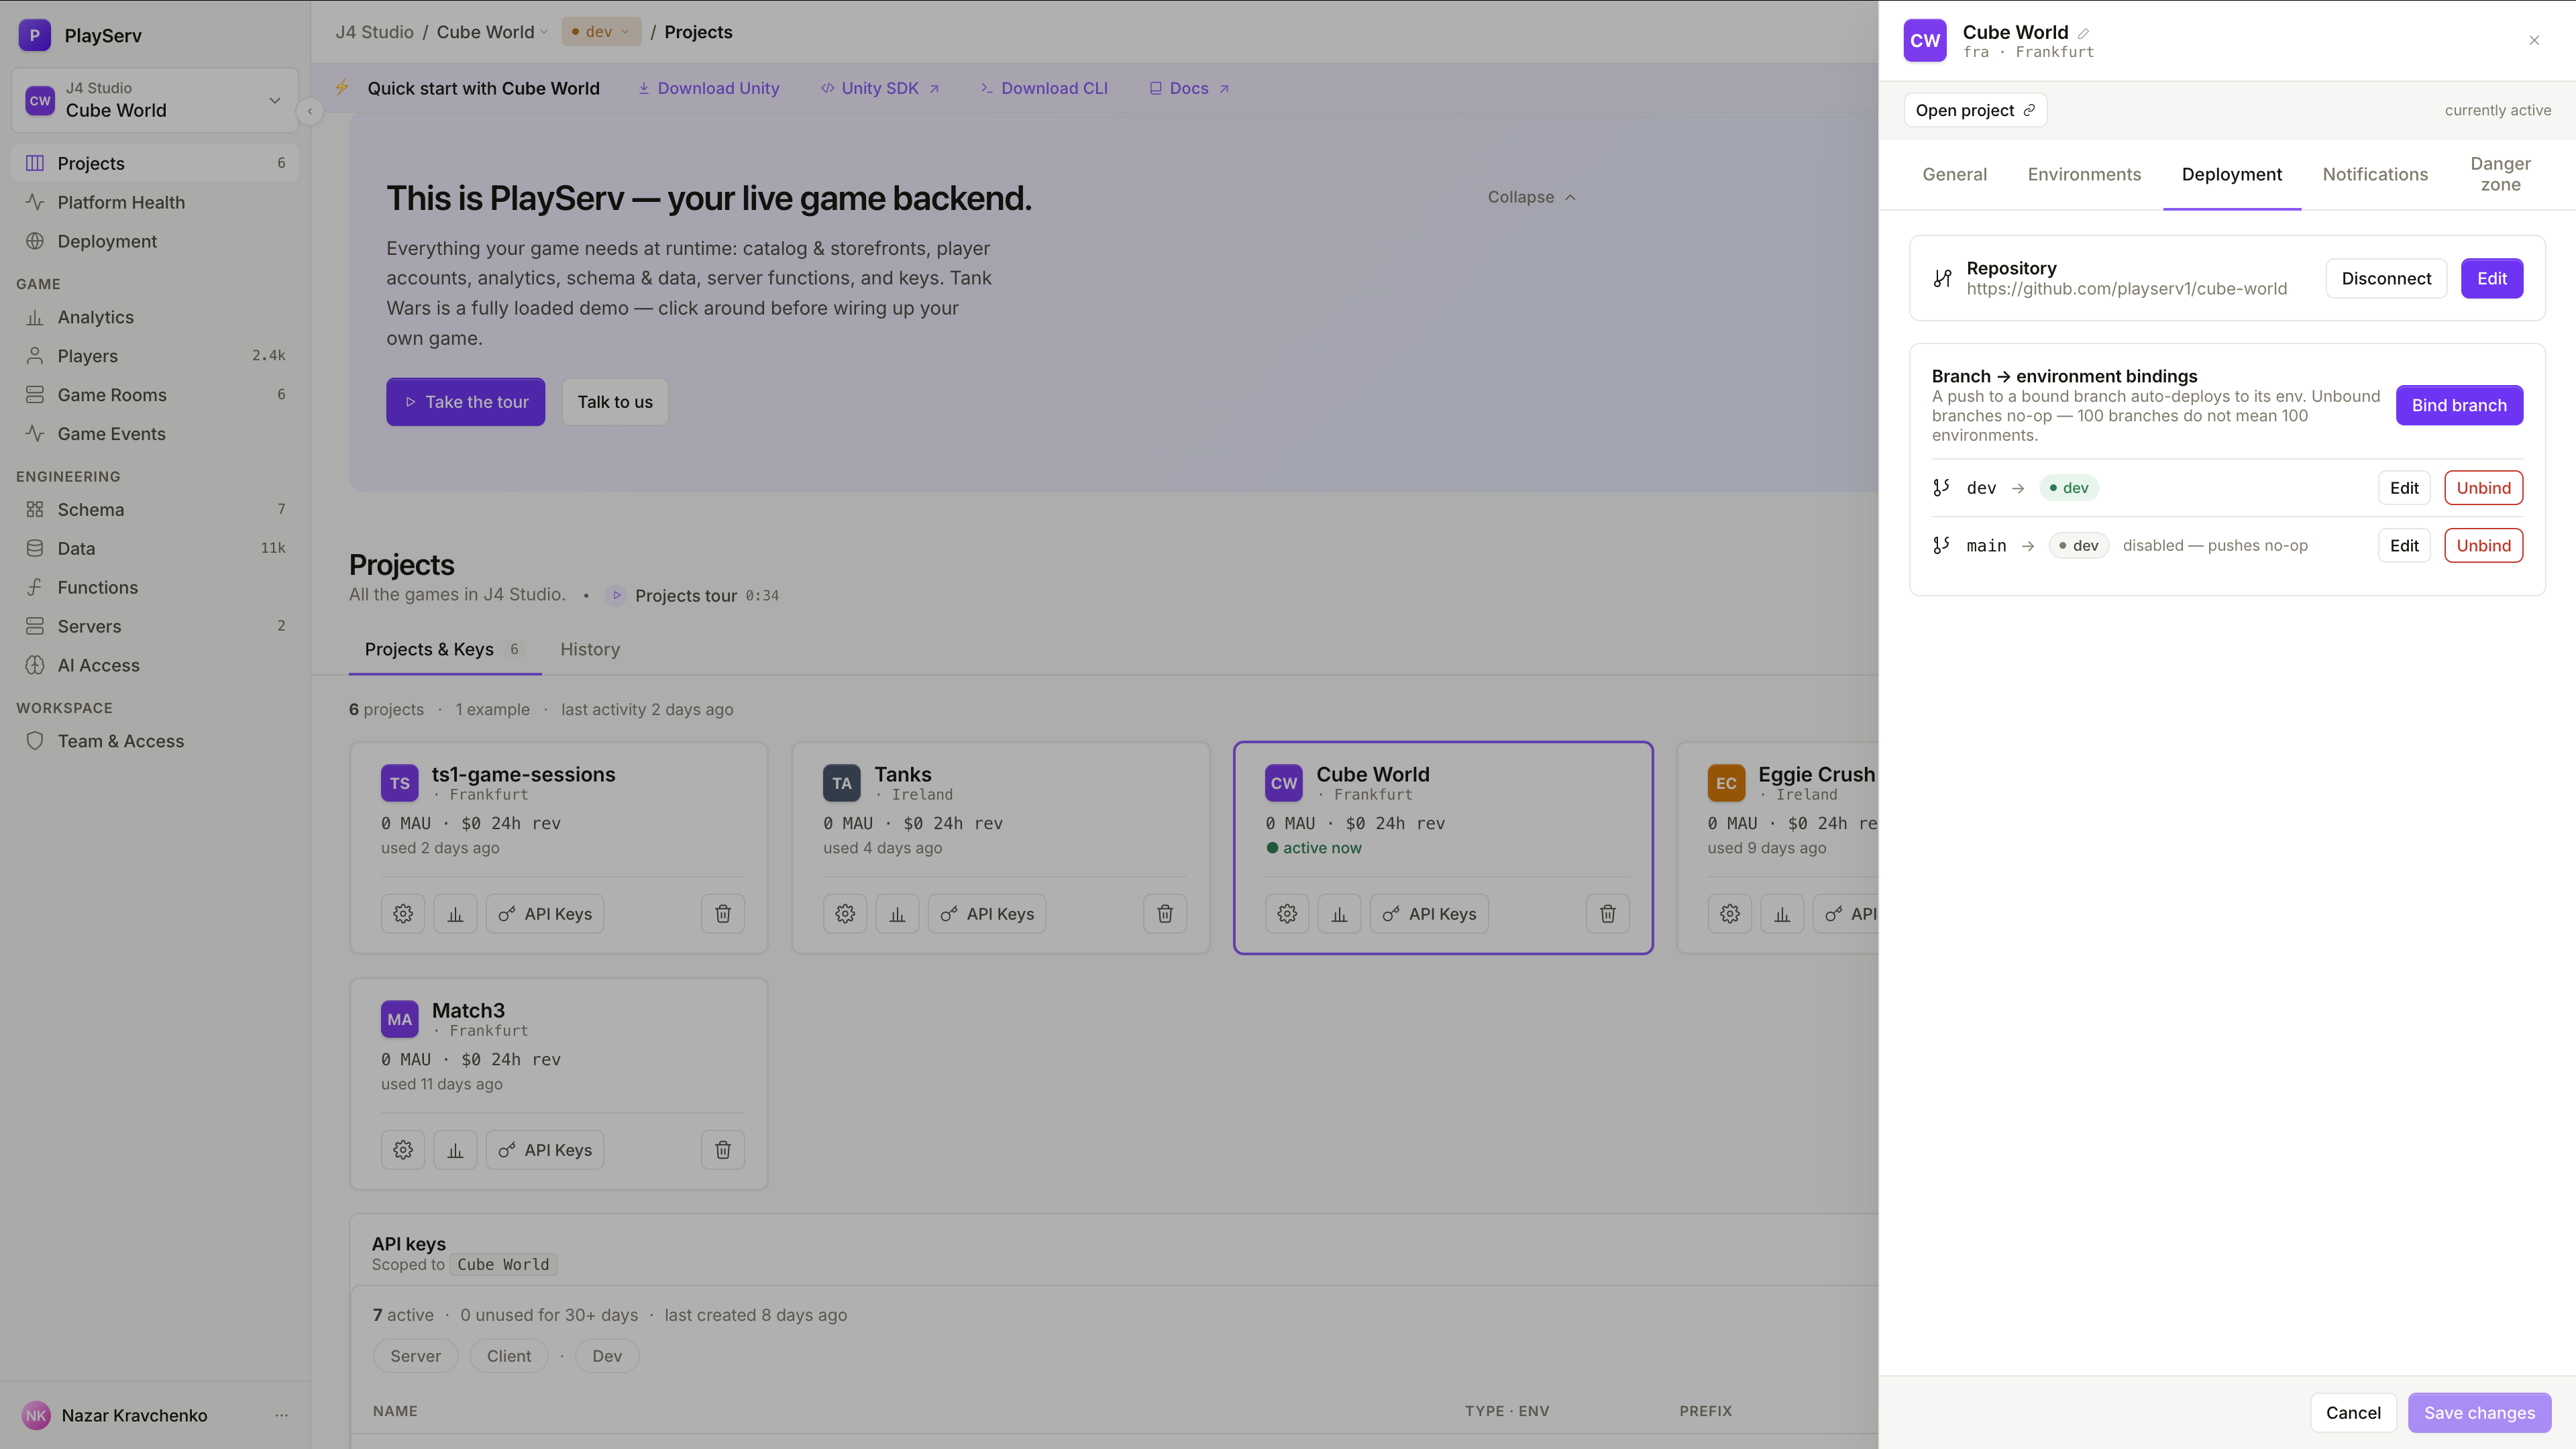Delete Tanks project with trash icon
2576x1449 pixels.
coord(1165,914)
